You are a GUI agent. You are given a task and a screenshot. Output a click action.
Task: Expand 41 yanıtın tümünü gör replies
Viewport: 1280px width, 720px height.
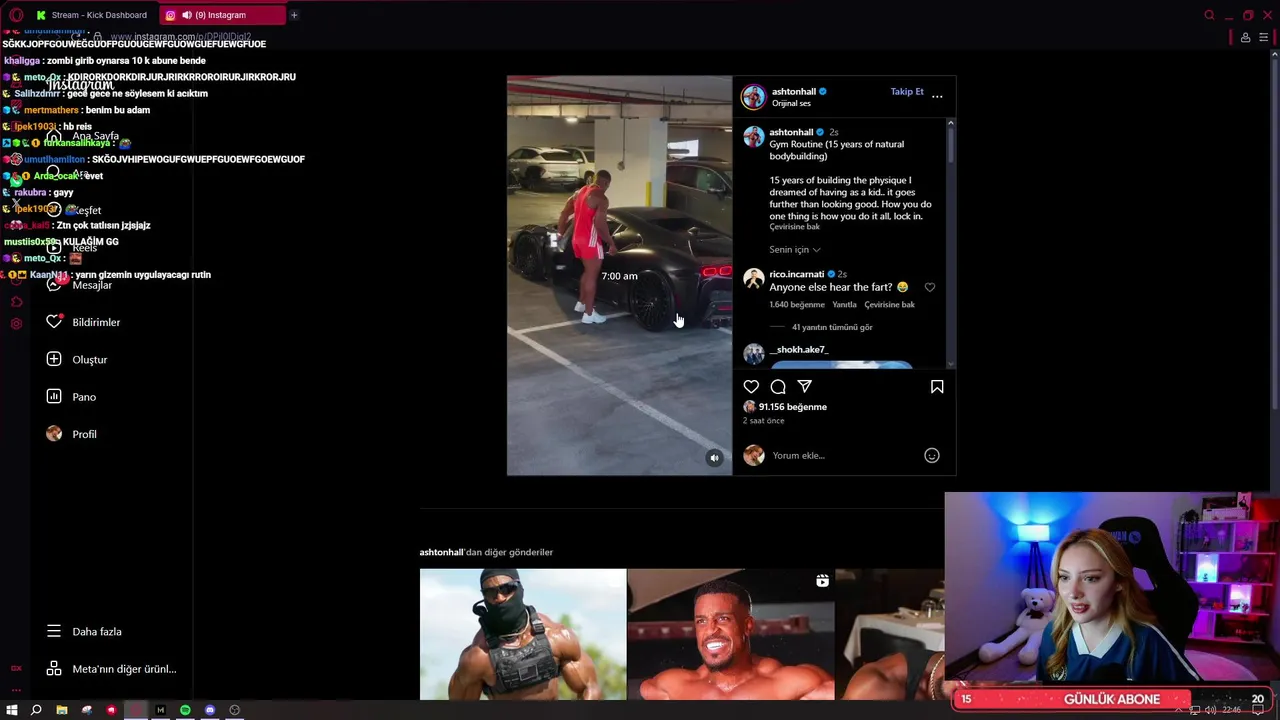(x=832, y=327)
